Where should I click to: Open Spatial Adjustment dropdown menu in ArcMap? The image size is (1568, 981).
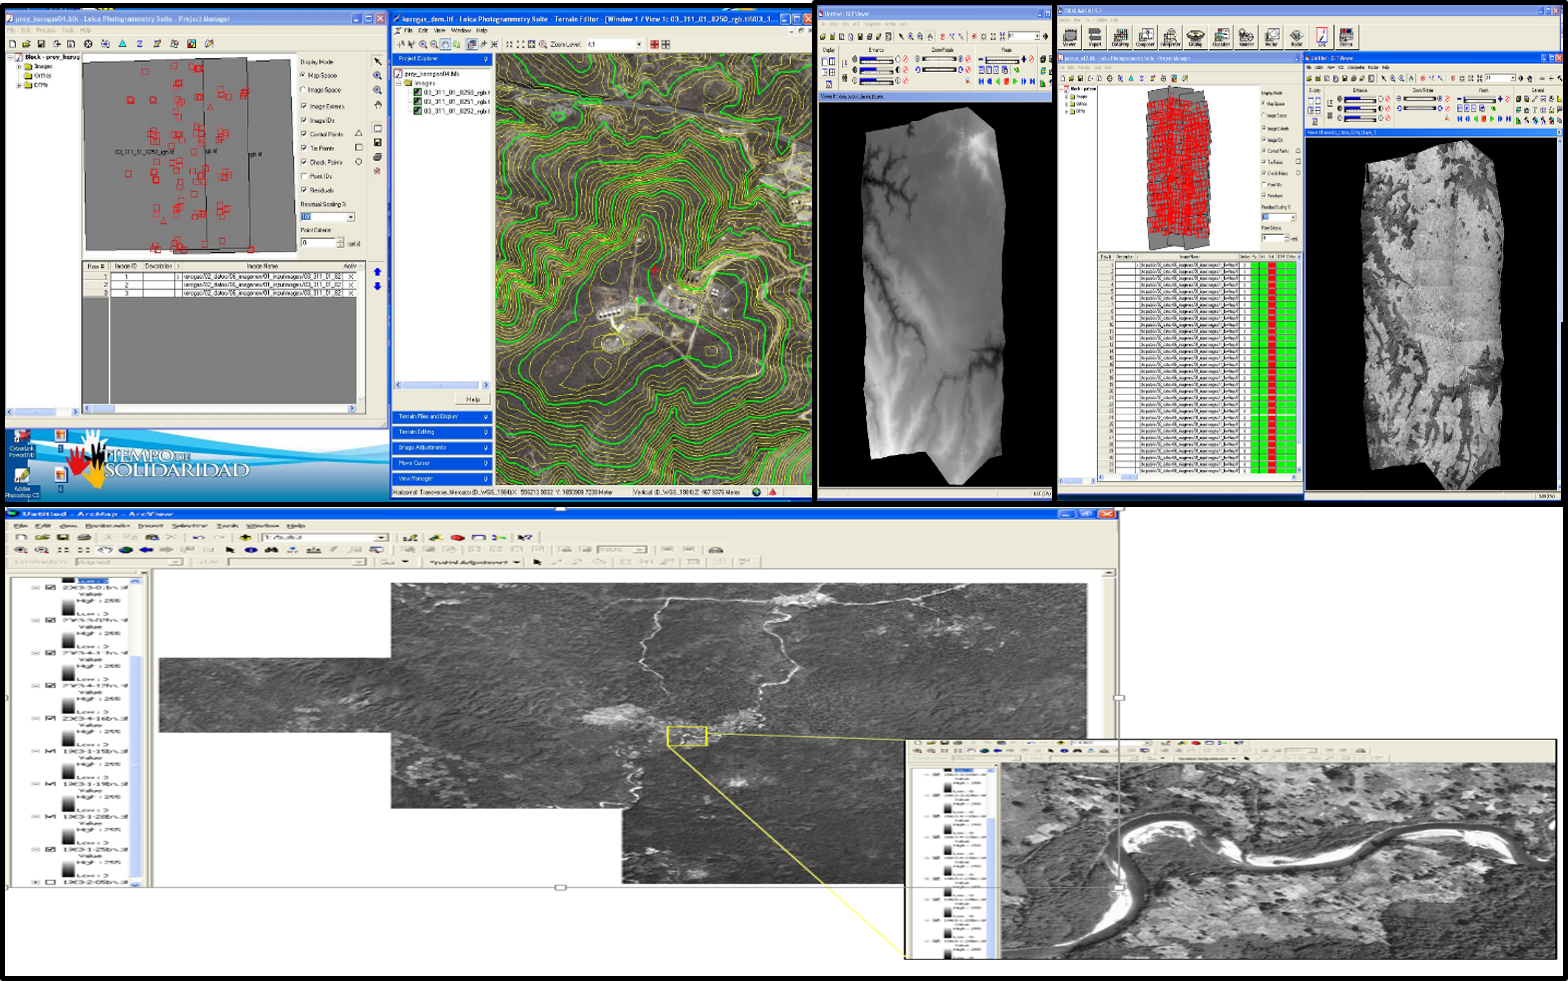tap(474, 562)
